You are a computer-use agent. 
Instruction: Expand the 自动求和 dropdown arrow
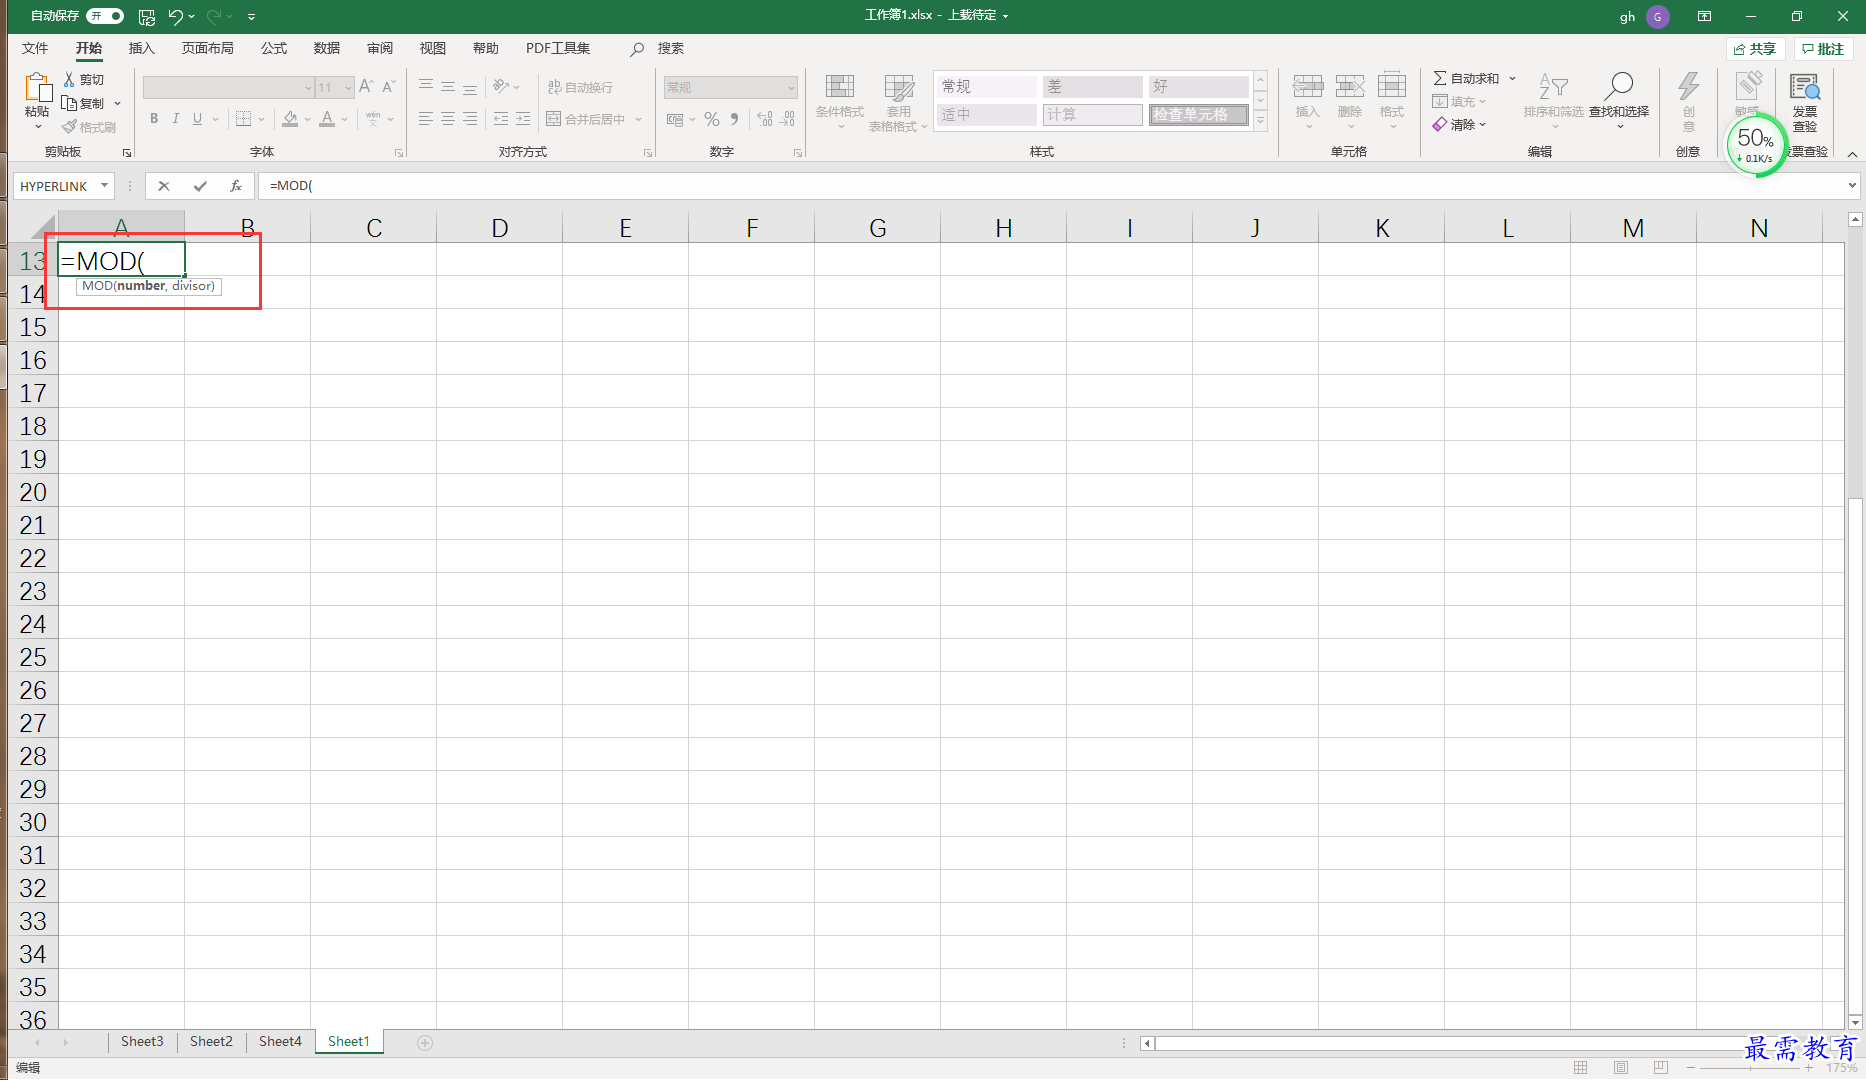tap(1512, 78)
